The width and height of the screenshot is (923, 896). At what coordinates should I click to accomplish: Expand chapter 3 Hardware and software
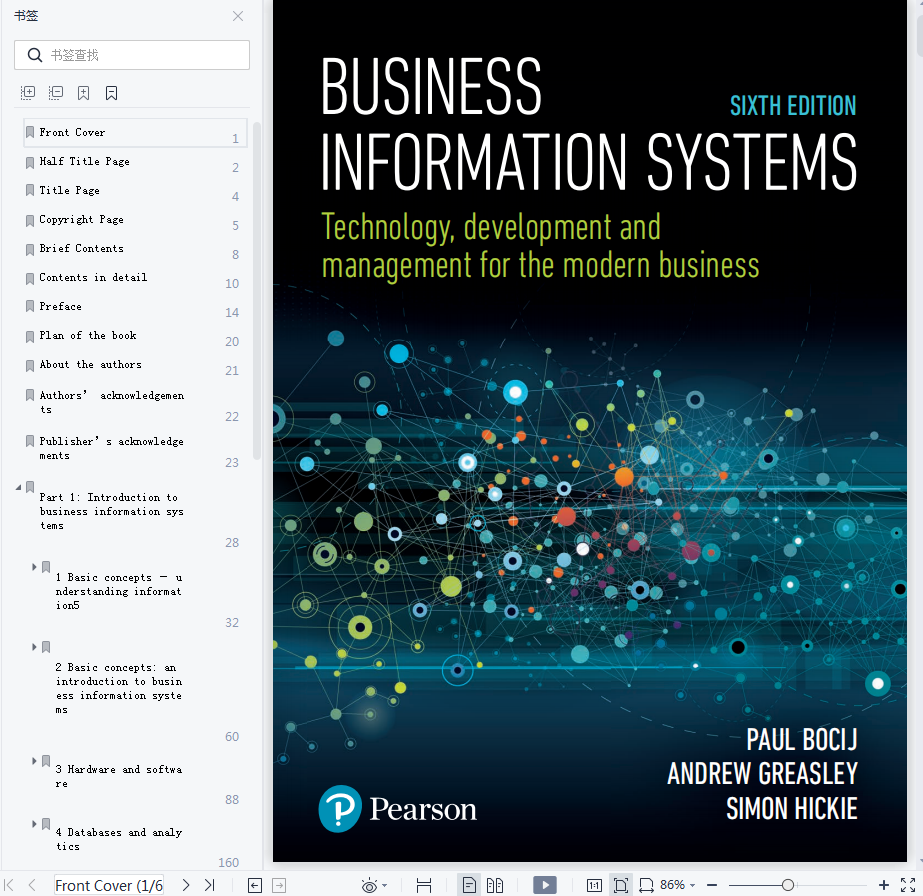point(34,761)
